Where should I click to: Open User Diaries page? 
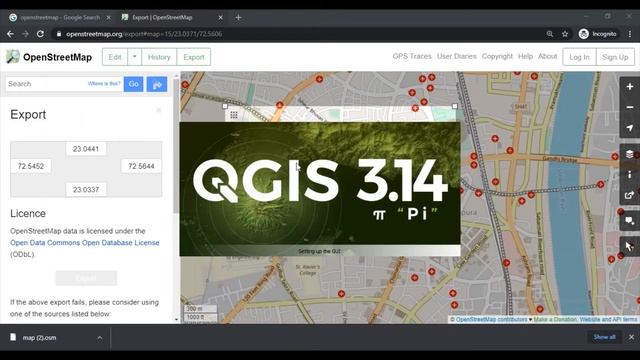click(456, 56)
